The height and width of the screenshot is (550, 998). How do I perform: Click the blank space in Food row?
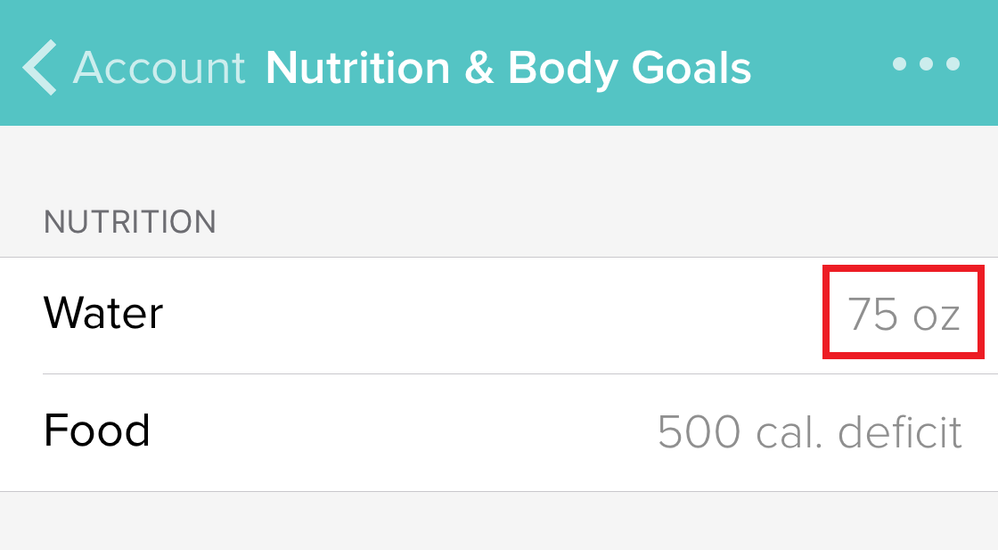click(x=400, y=432)
